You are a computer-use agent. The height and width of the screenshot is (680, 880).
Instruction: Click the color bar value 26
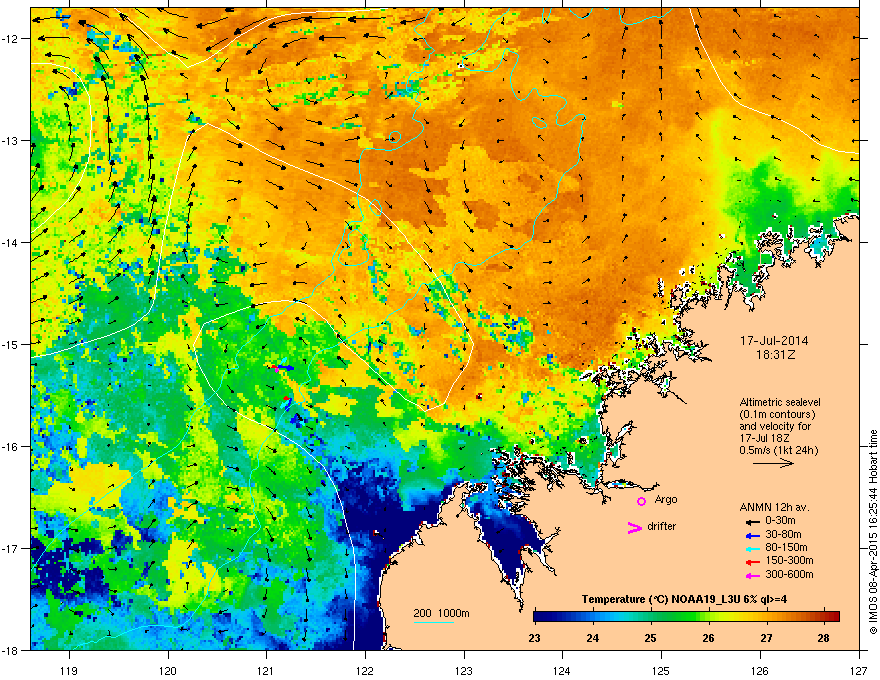click(708, 638)
